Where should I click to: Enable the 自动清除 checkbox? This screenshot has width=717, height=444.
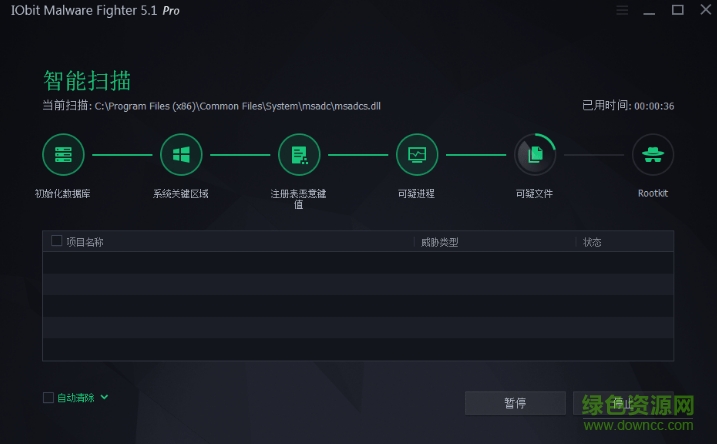click(48, 397)
